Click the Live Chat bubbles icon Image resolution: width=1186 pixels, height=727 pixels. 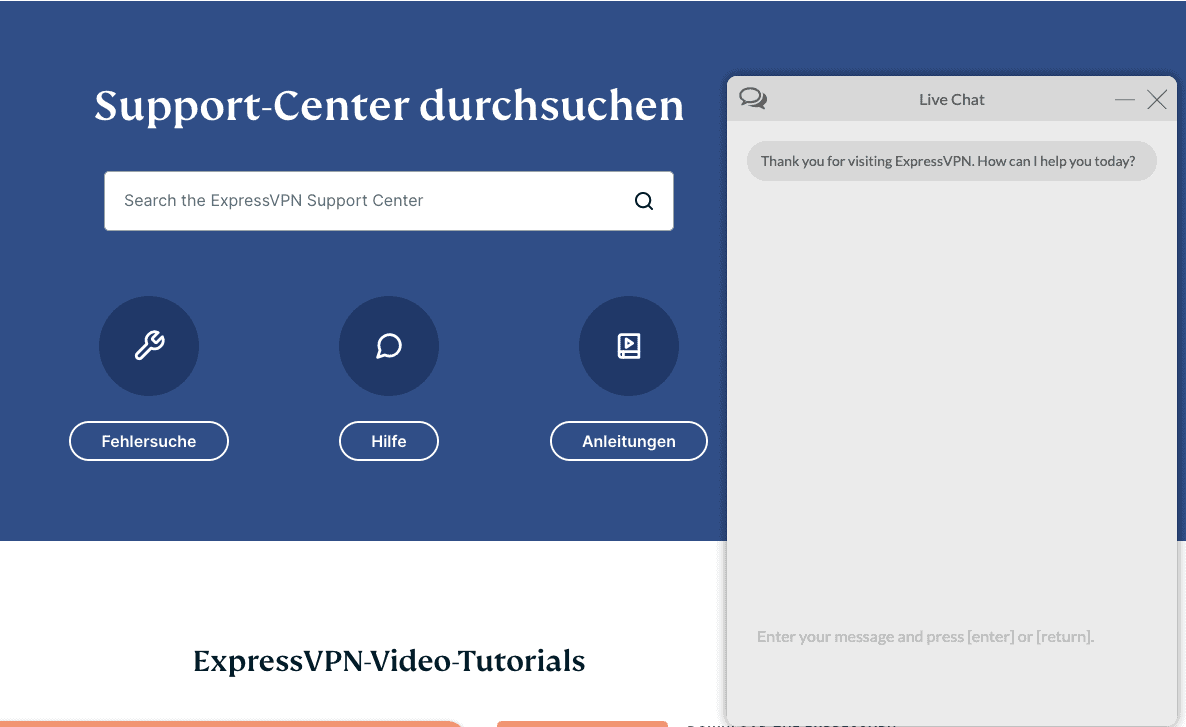753,98
